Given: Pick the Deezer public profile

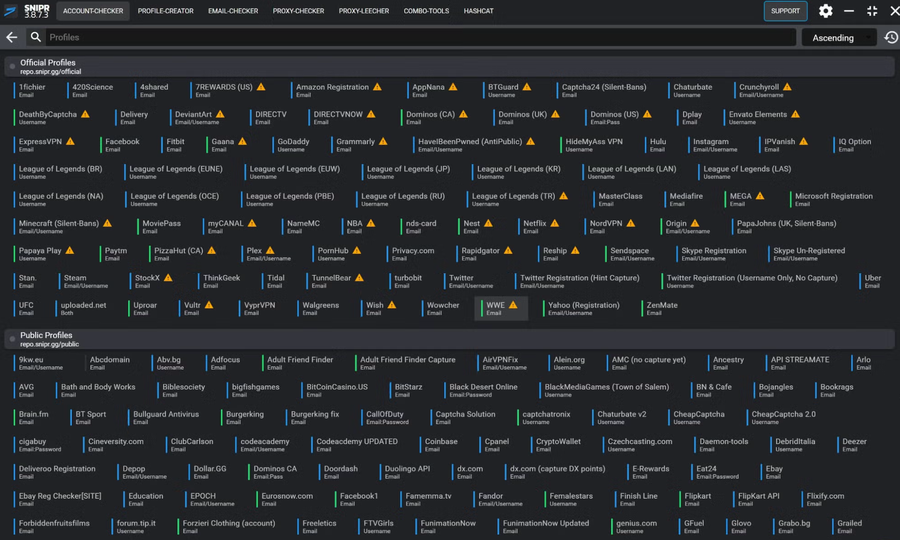Looking at the screenshot, I should pos(852,445).
